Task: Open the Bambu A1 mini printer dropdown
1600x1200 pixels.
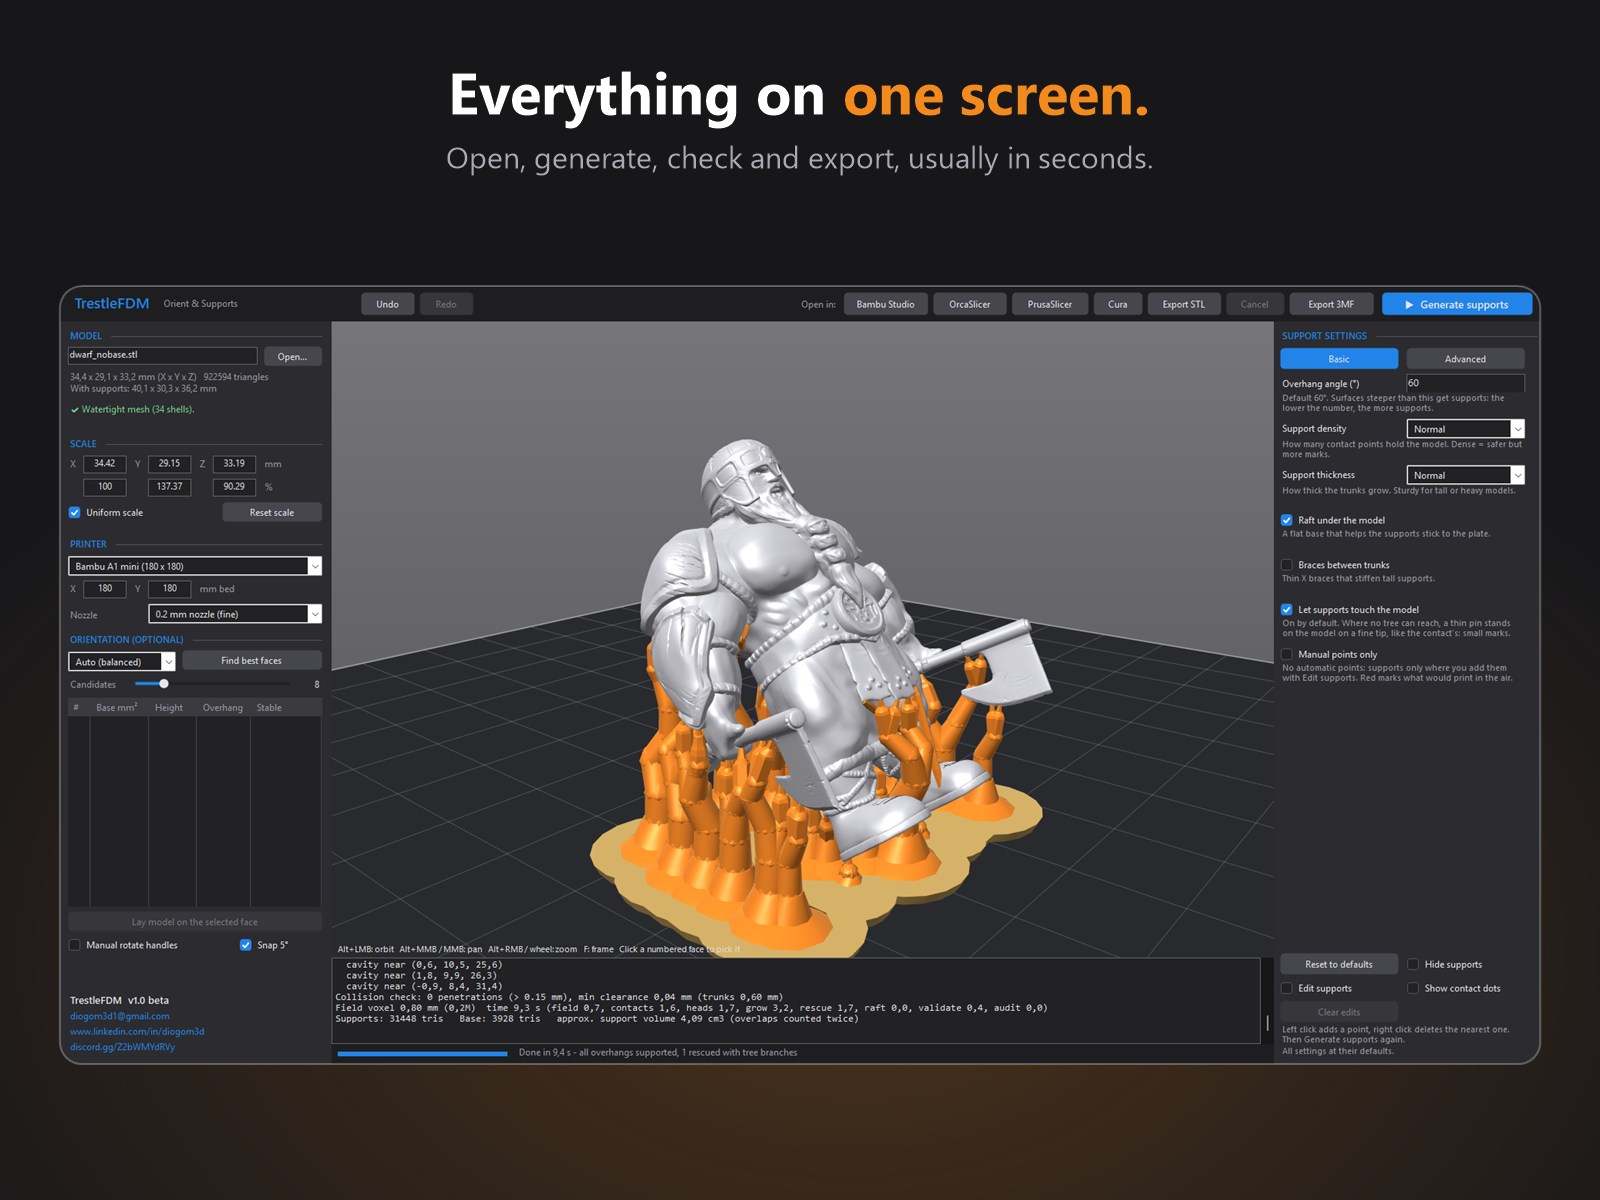Action: tap(195, 566)
